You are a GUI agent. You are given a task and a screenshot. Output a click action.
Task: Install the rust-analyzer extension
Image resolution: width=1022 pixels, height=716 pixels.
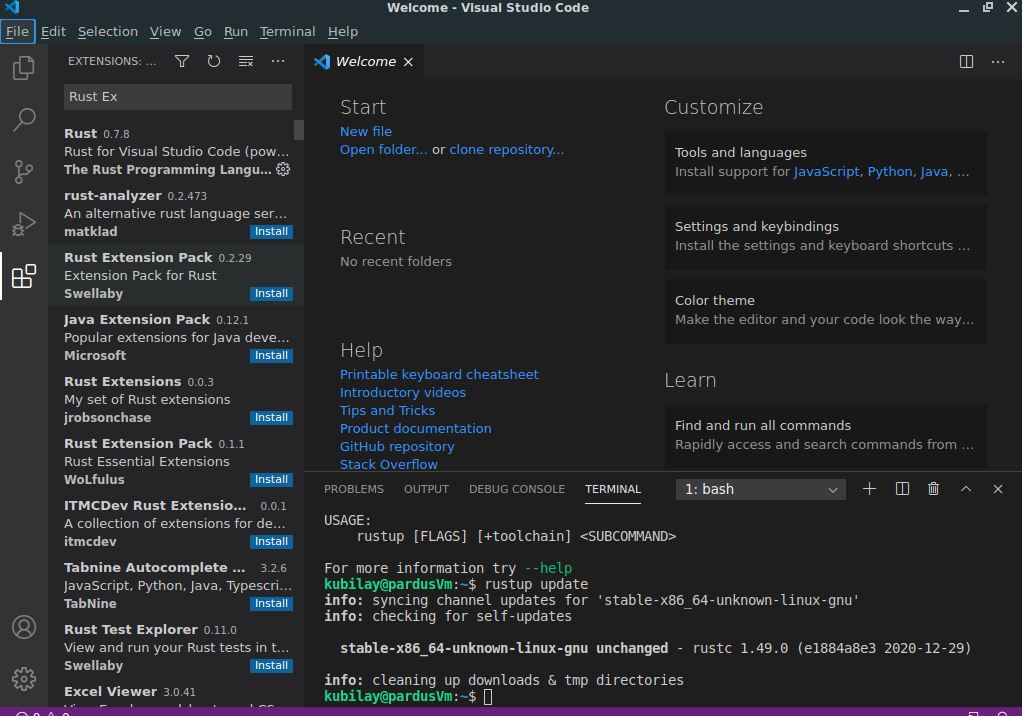tap(271, 232)
